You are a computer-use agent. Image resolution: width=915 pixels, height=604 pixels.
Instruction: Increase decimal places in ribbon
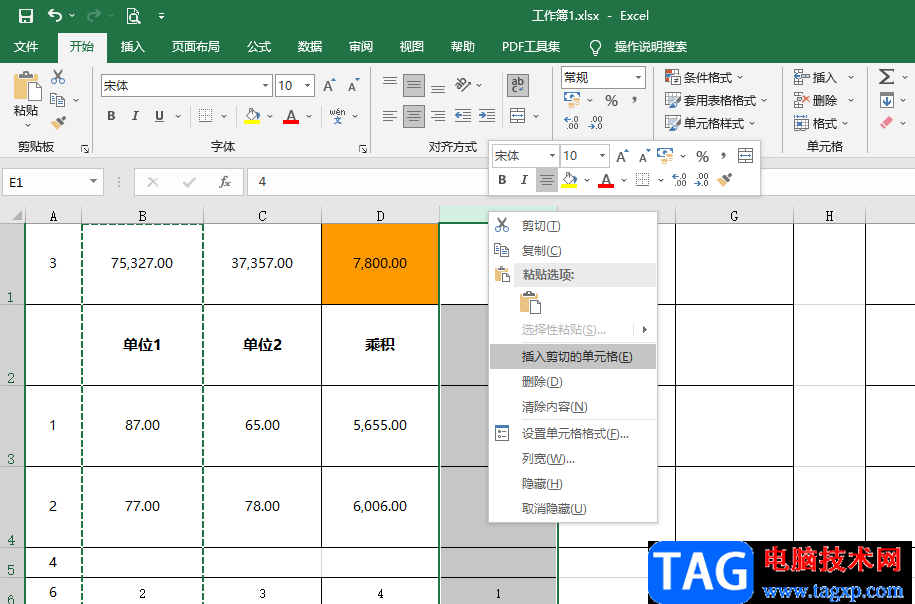click(571, 123)
